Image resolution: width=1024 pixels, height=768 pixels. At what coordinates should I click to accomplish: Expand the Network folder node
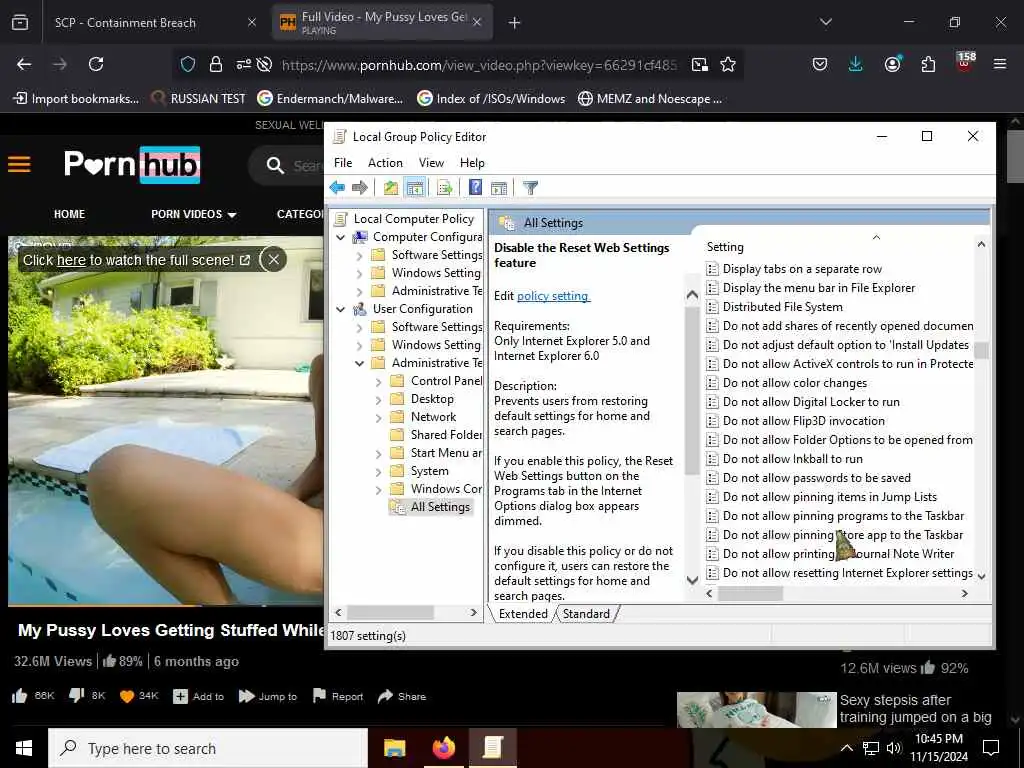(x=379, y=417)
